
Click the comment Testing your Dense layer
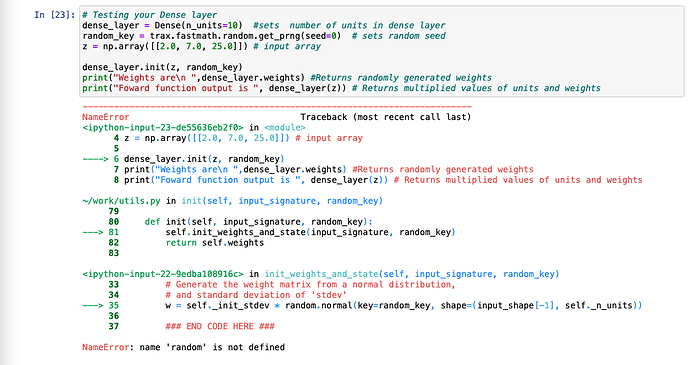(x=149, y=15)
